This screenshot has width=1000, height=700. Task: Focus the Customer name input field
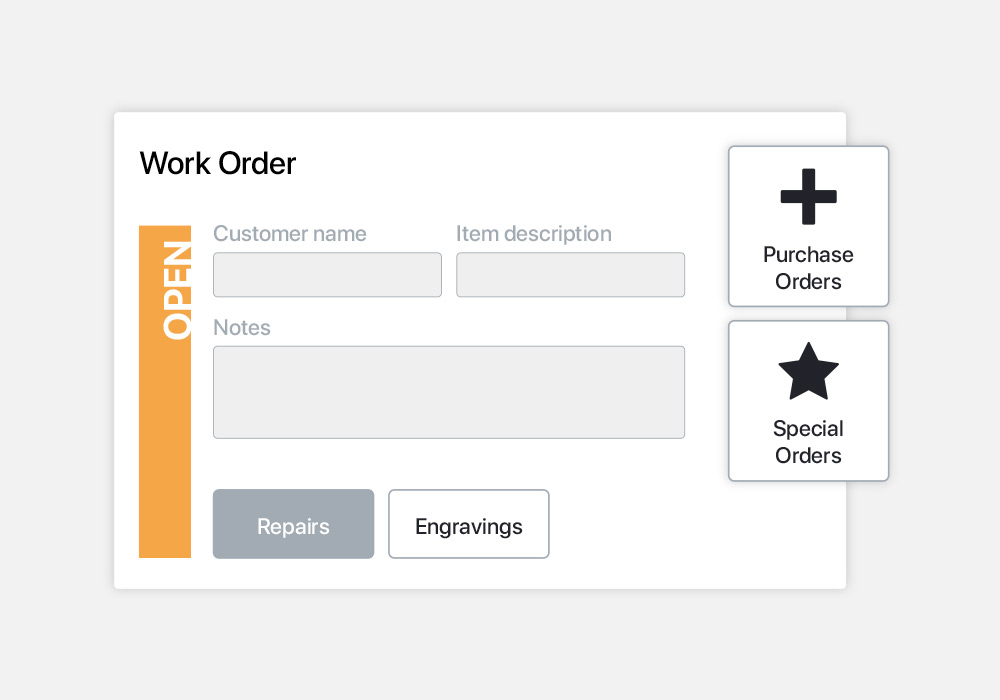click(327, 275)
